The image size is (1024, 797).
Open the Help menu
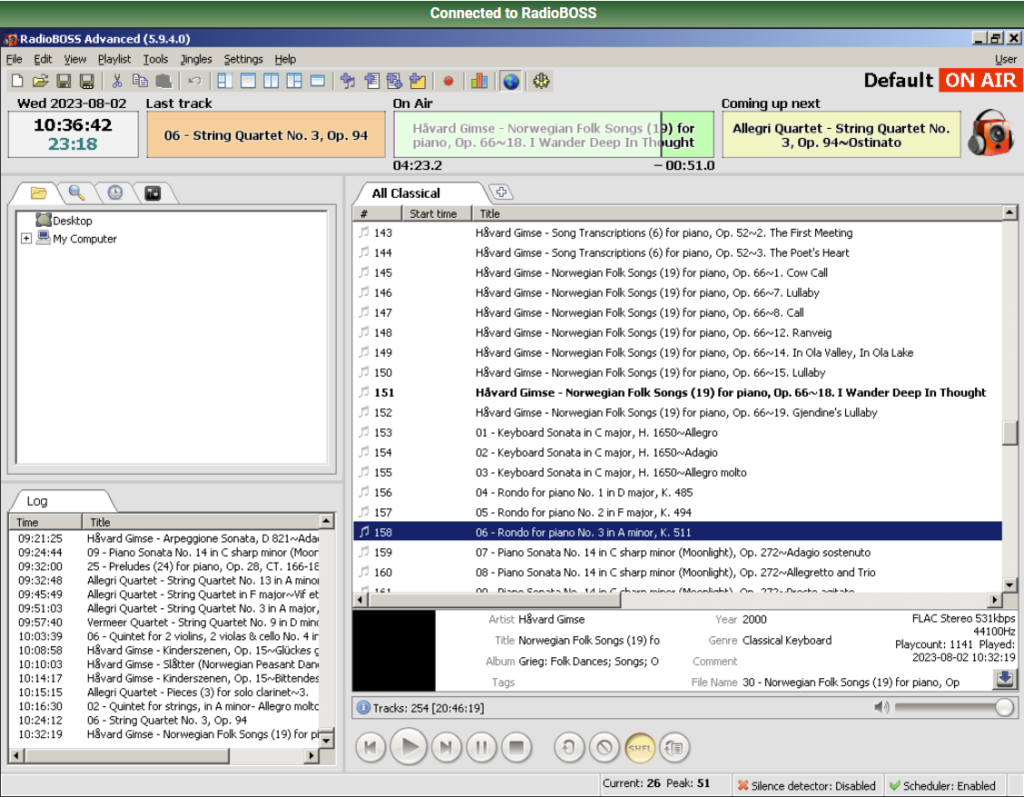pos(285,59)
